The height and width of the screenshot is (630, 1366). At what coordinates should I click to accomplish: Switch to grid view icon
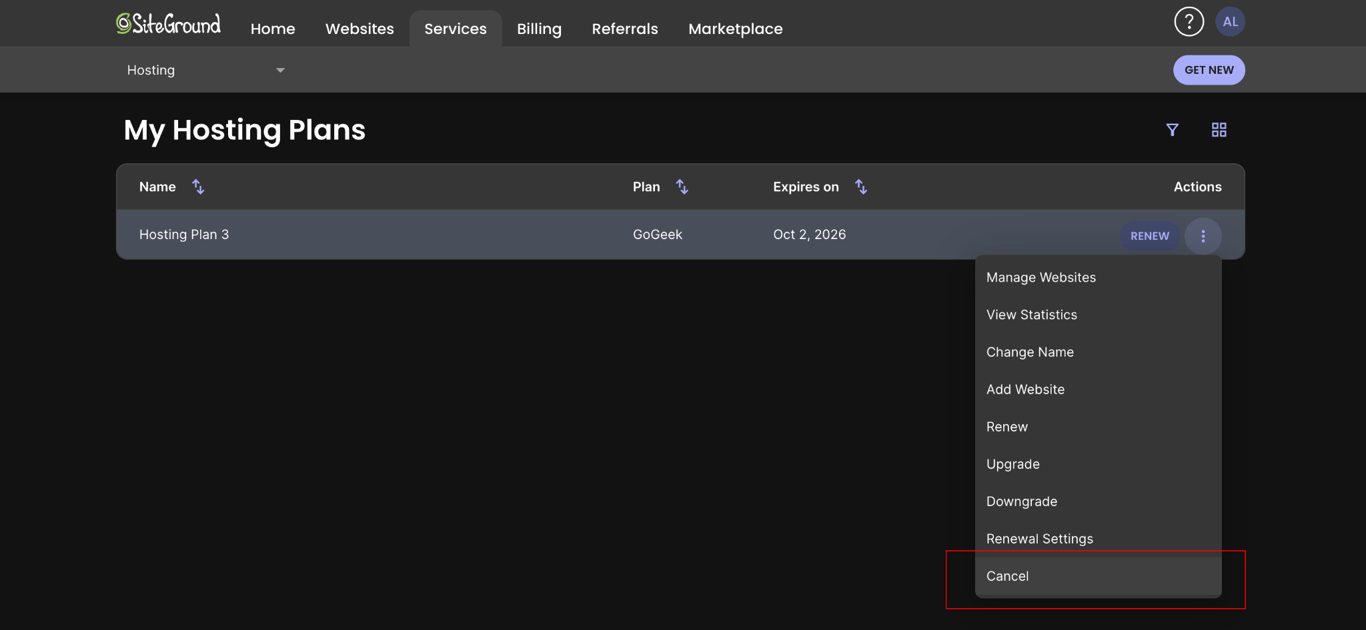click(1219, 130)
